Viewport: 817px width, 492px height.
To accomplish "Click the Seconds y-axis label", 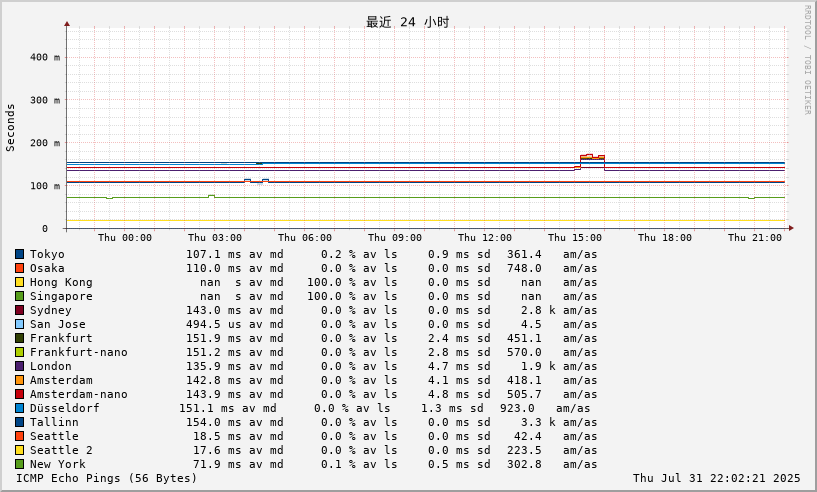I will (x=10, y=128).
